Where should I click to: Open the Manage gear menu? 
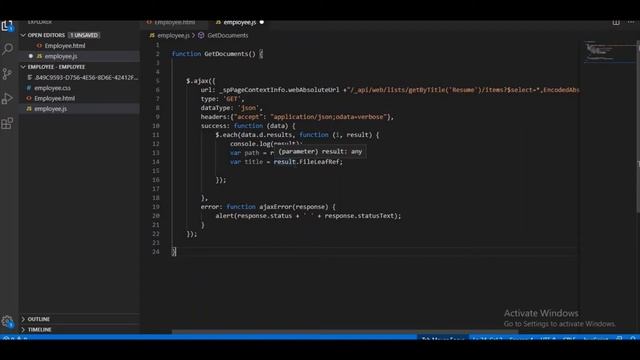[x=7, y=322]
